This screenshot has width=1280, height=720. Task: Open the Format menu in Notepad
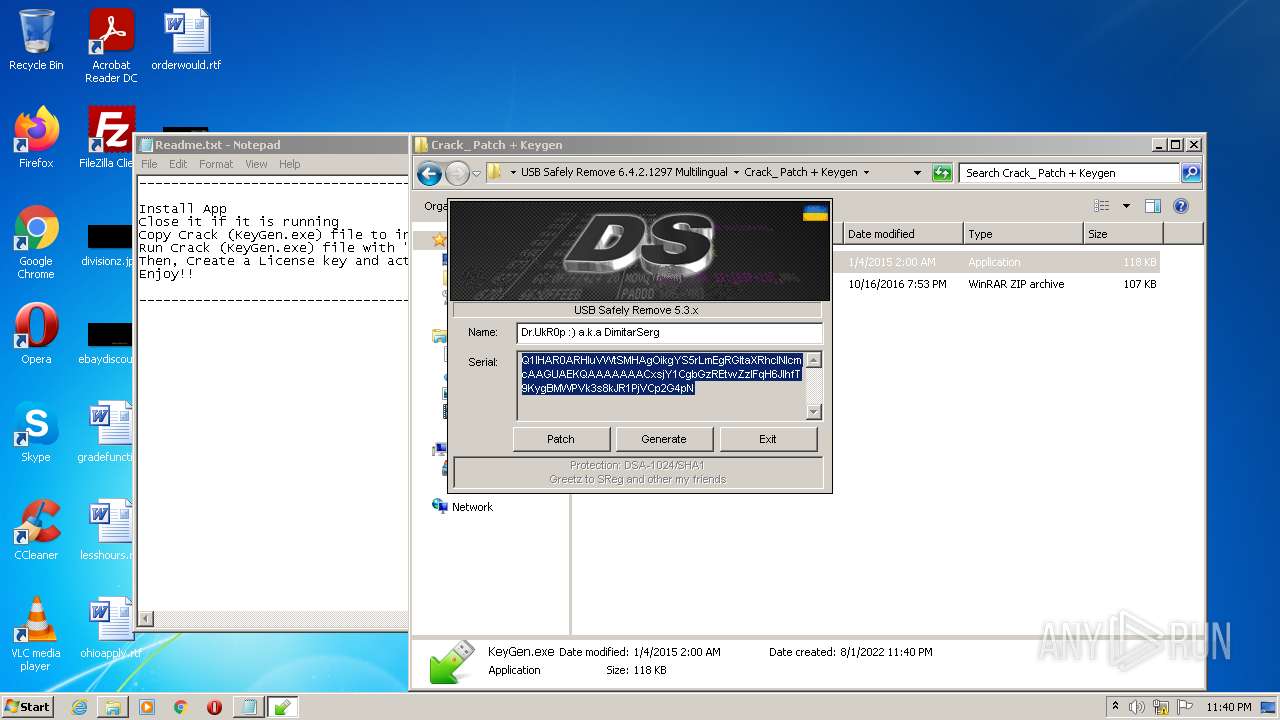pyautogui.click(x=216, y=164)
